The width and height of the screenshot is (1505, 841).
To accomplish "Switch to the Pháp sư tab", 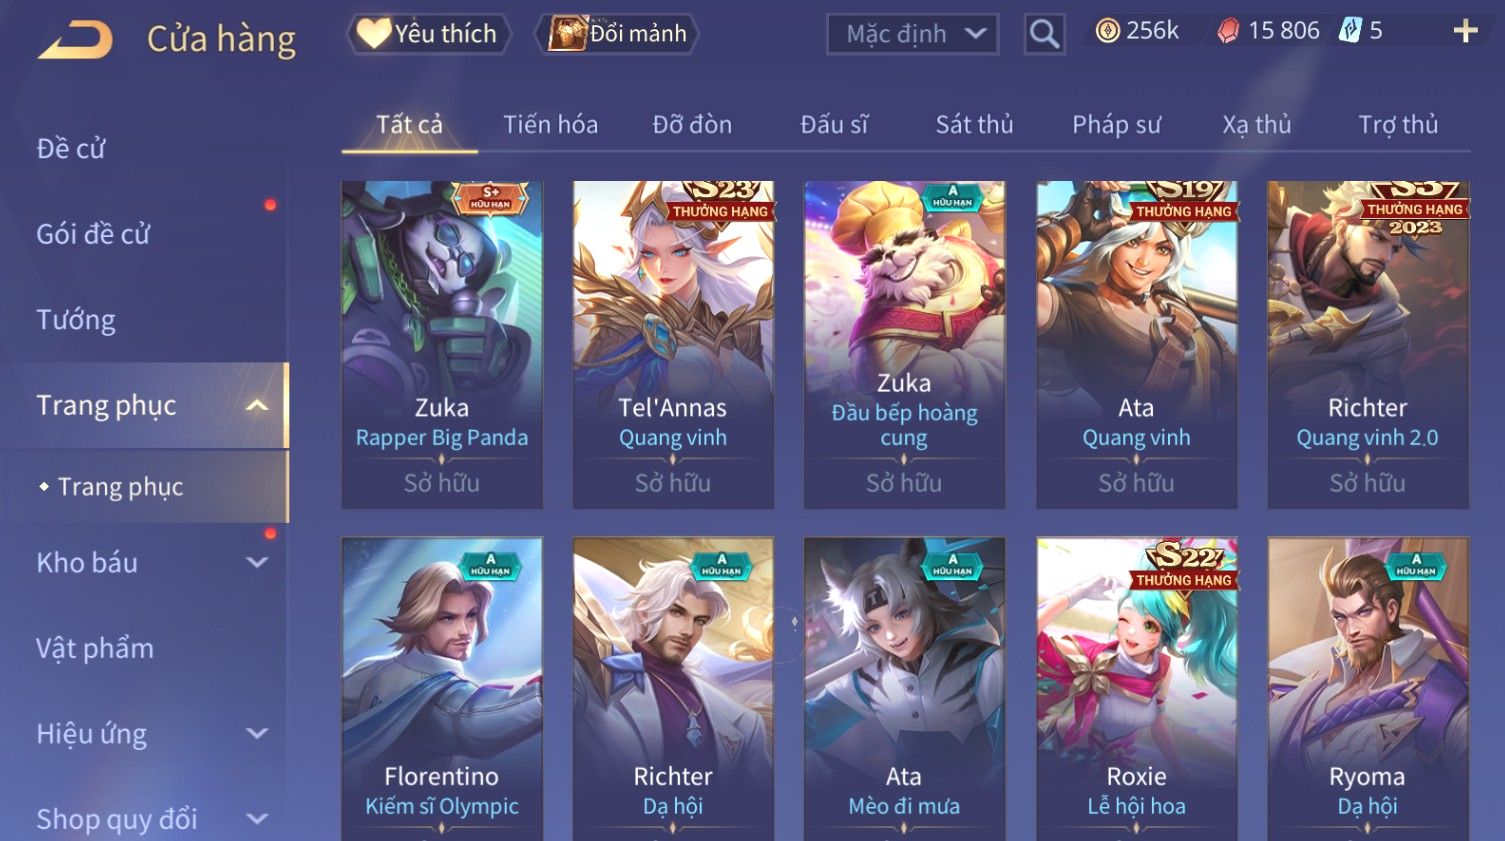I will click(1116, 125).
